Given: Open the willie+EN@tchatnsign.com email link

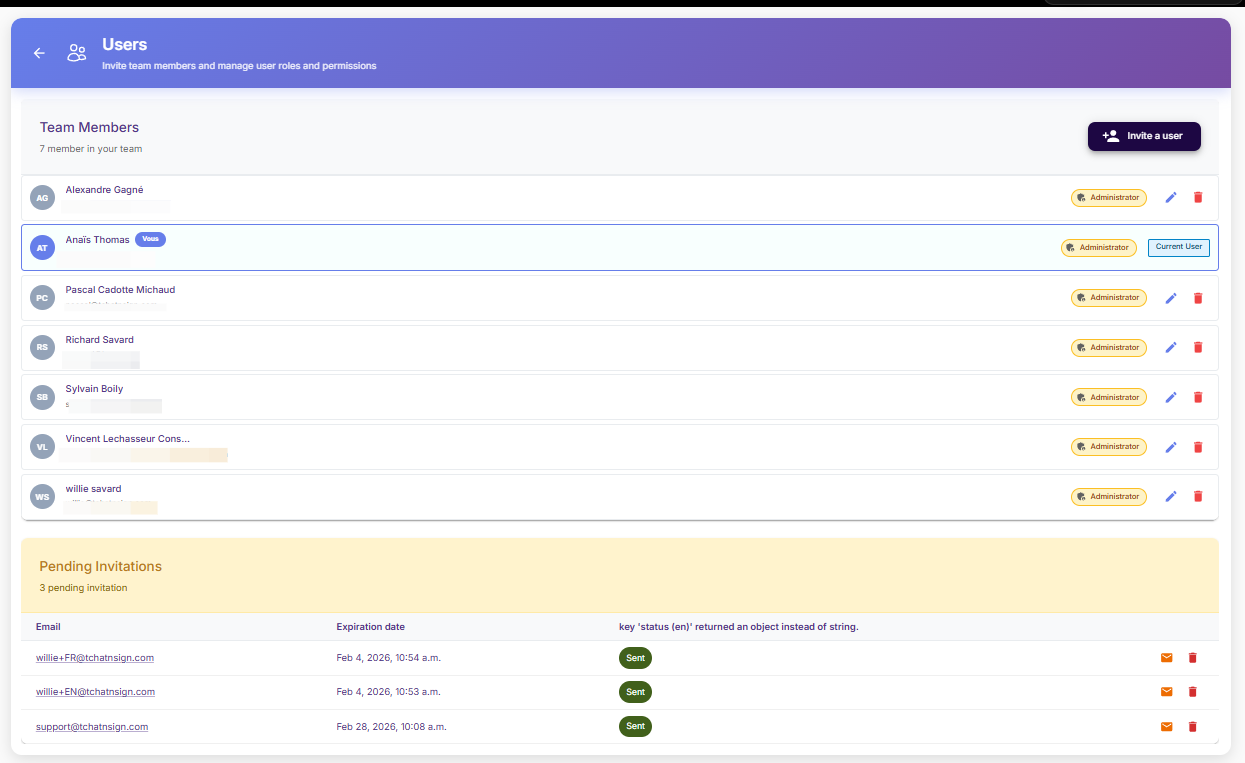Looking at the screenshot, I should [x=95, y=692].
